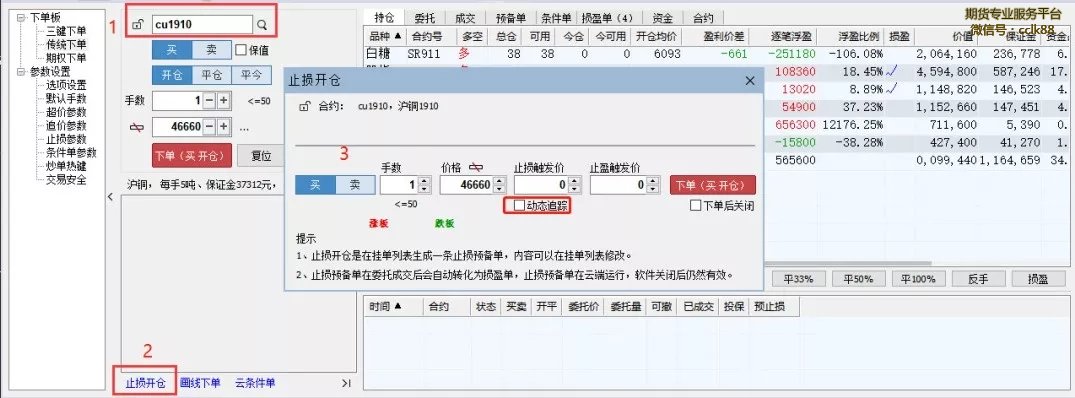Click 复位 button
The width and height of the screenshot is (1075, 398).
pos(261,156)
